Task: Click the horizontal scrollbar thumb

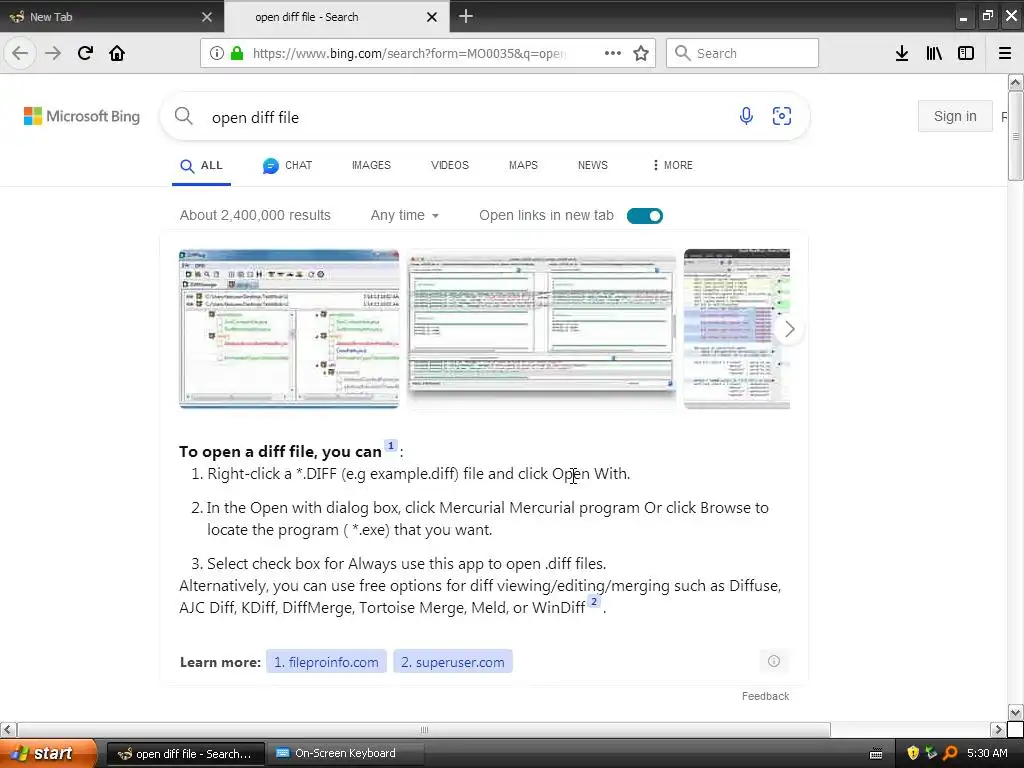Action: pyautogui.click(x=424, y=729)
